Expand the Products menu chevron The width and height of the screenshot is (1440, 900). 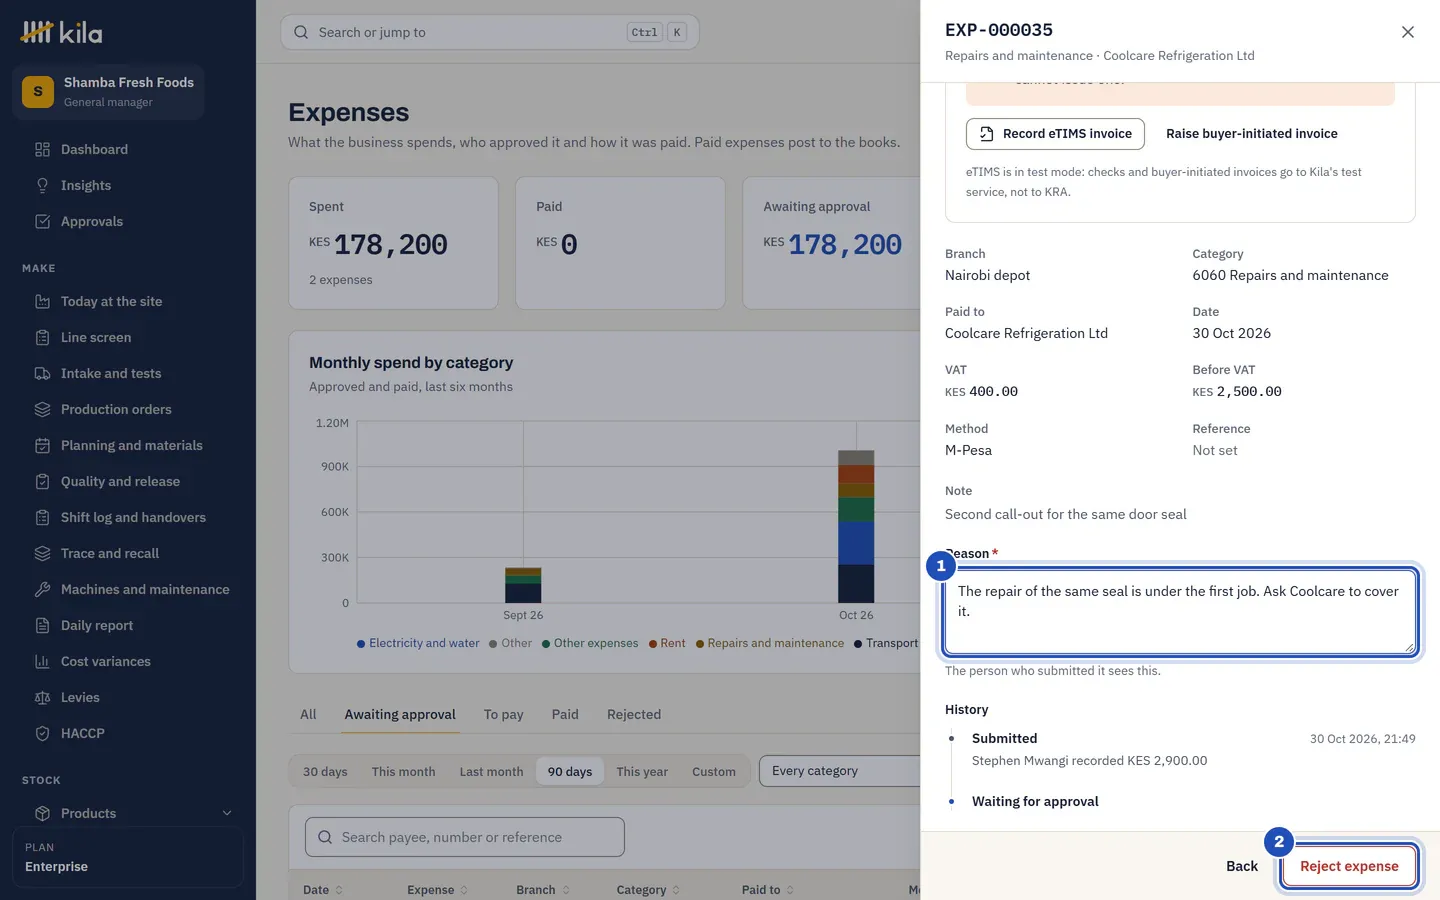click(x=227, y=813)
